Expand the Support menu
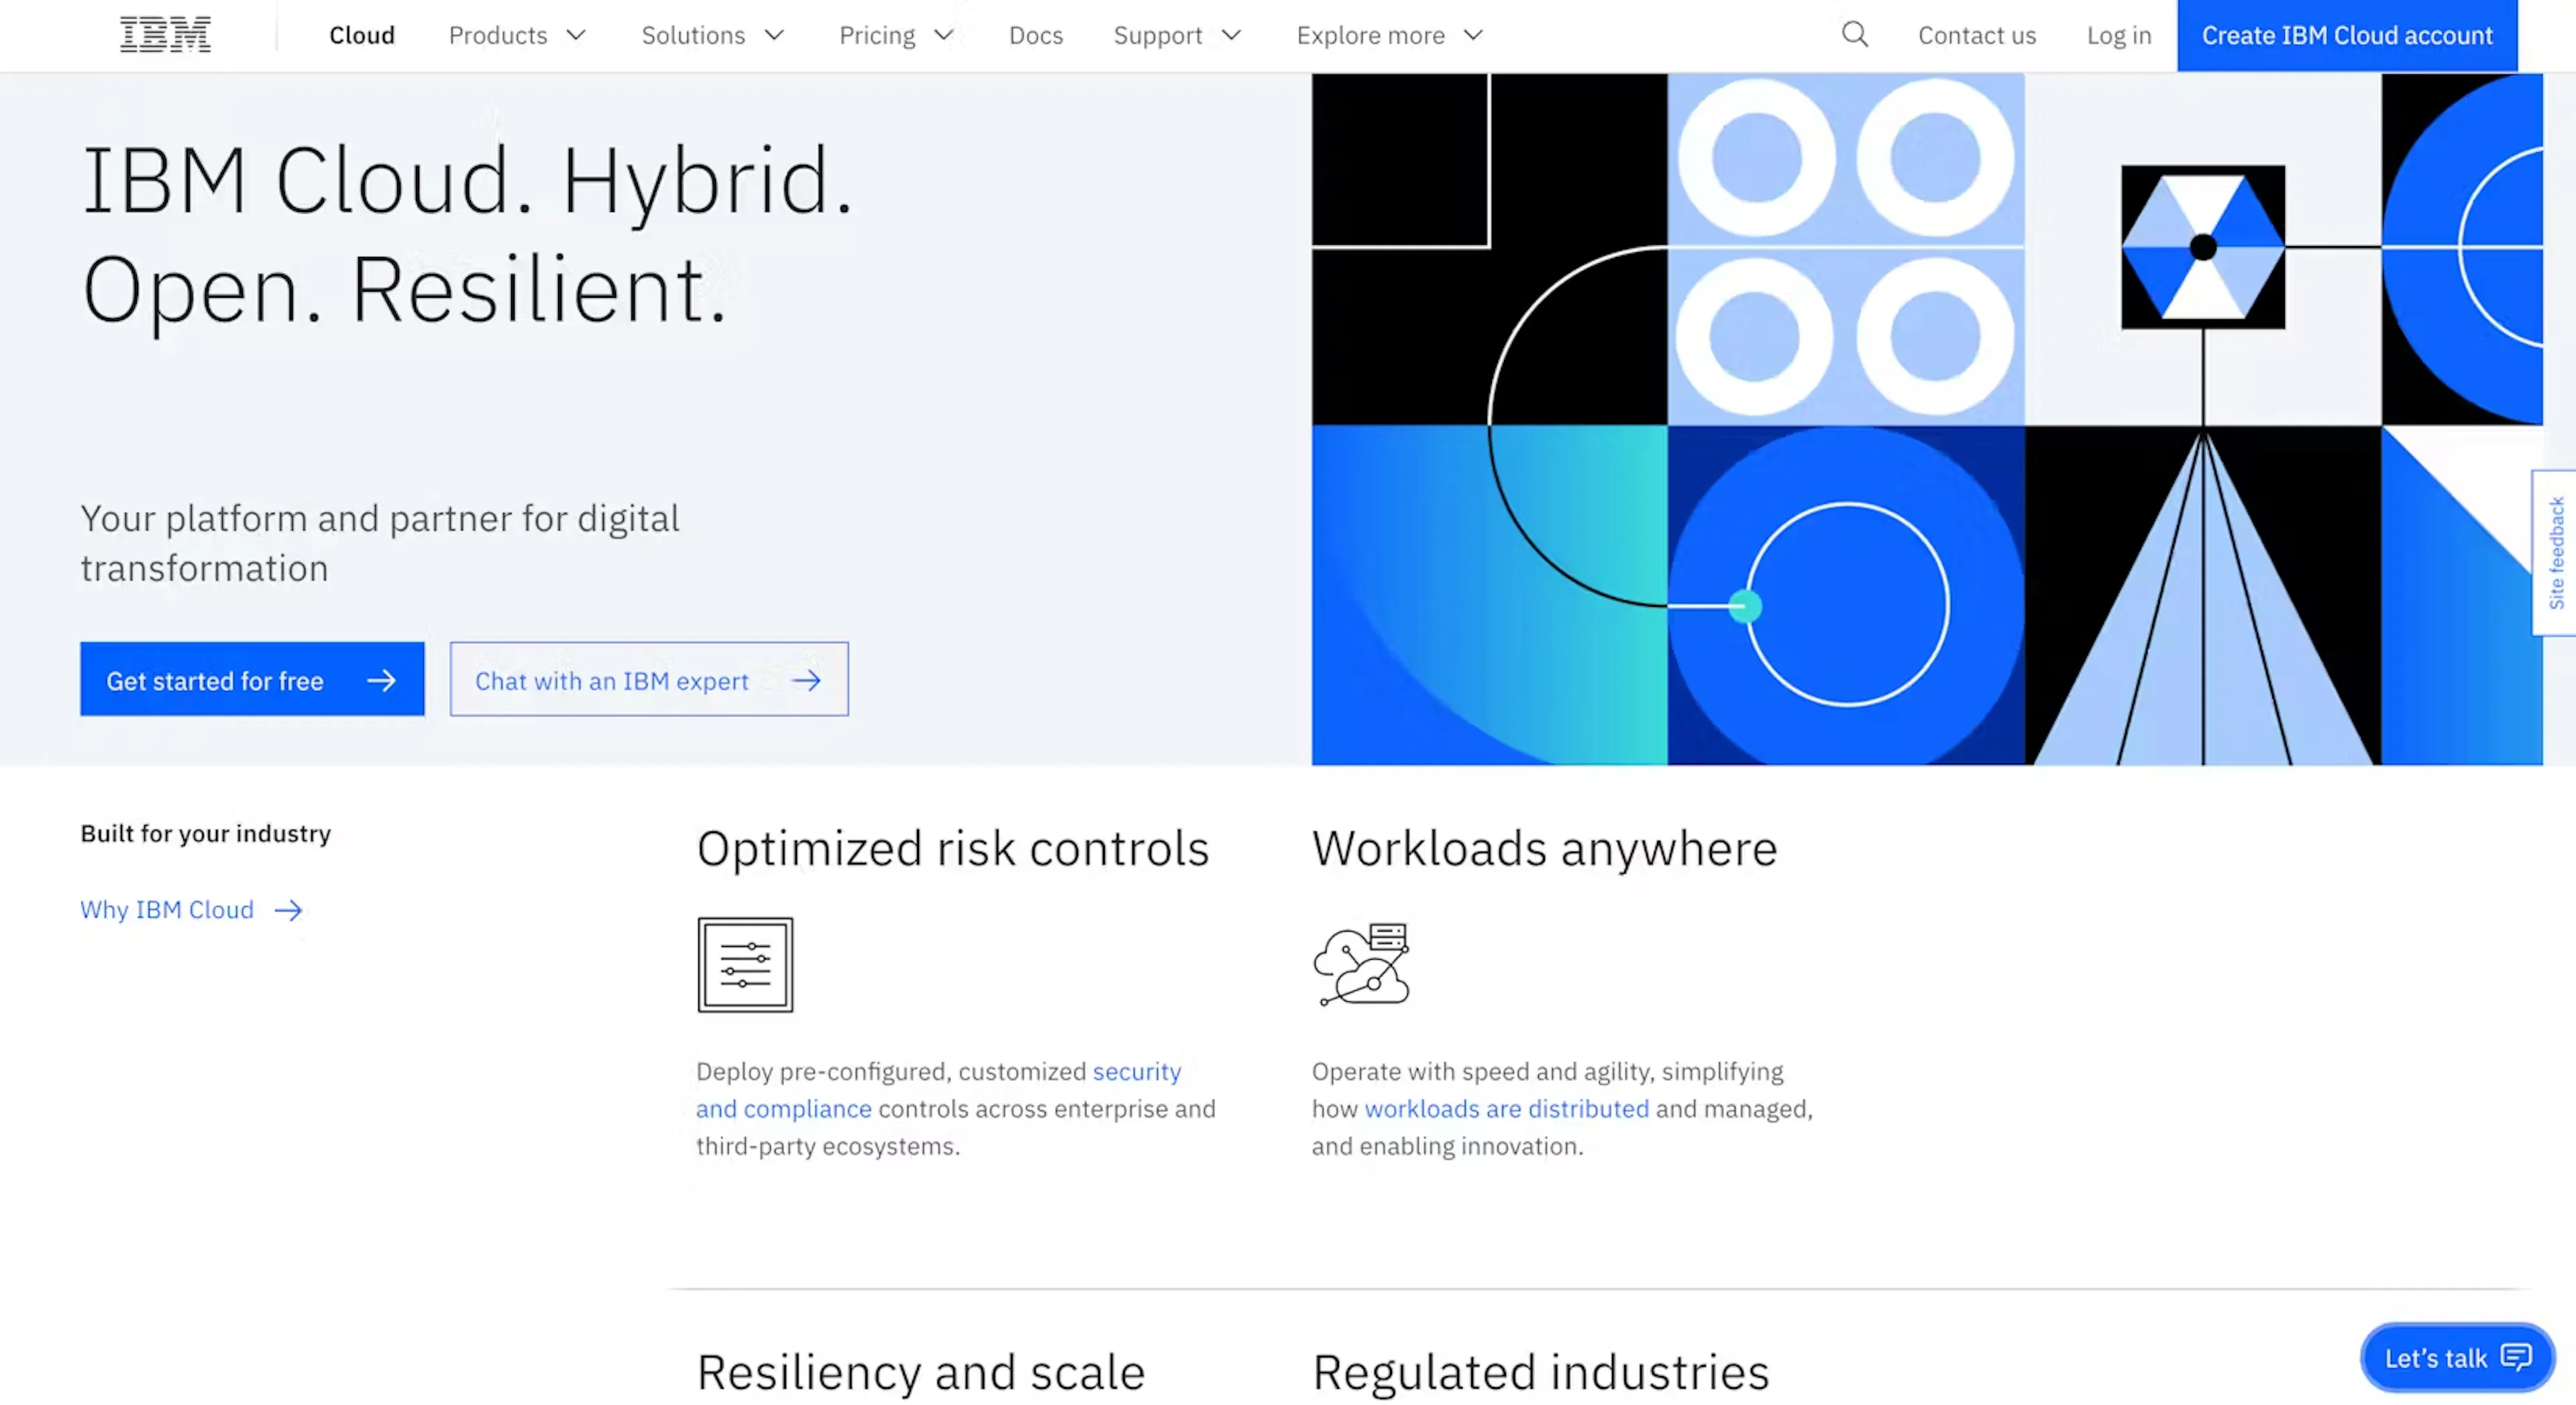 1177,36
